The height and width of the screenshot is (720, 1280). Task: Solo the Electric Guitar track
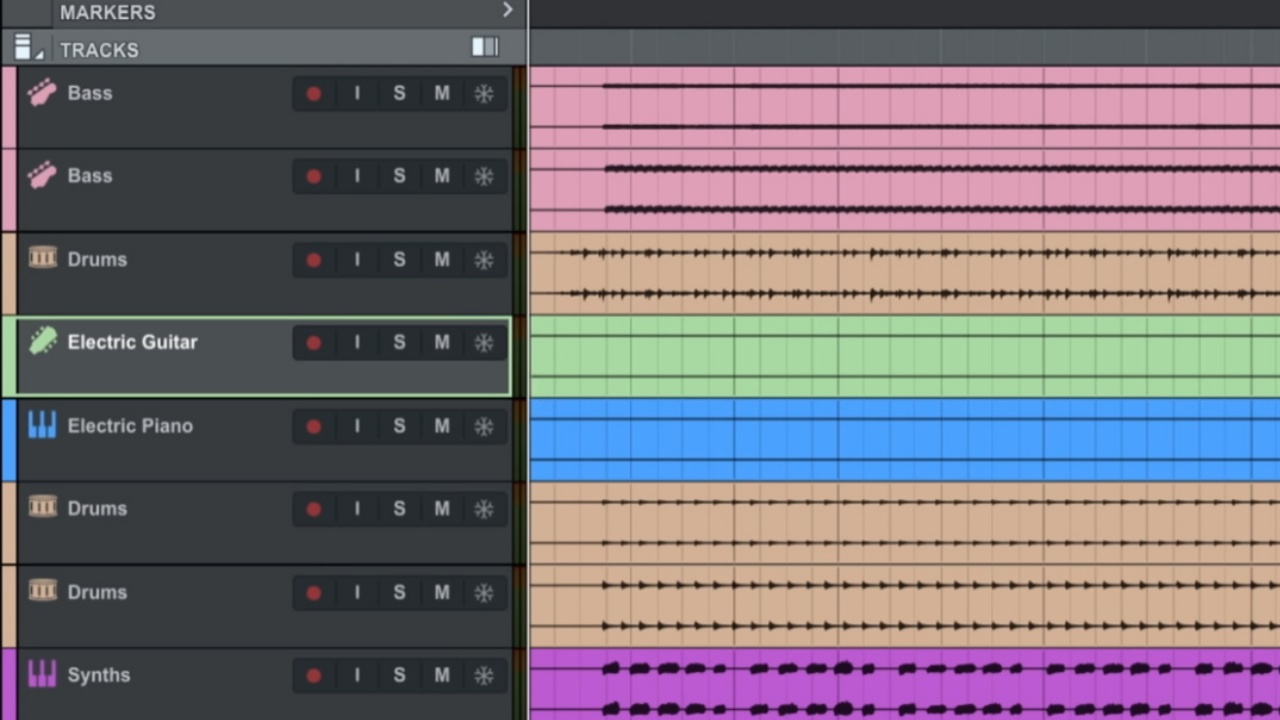pos(399,343)
